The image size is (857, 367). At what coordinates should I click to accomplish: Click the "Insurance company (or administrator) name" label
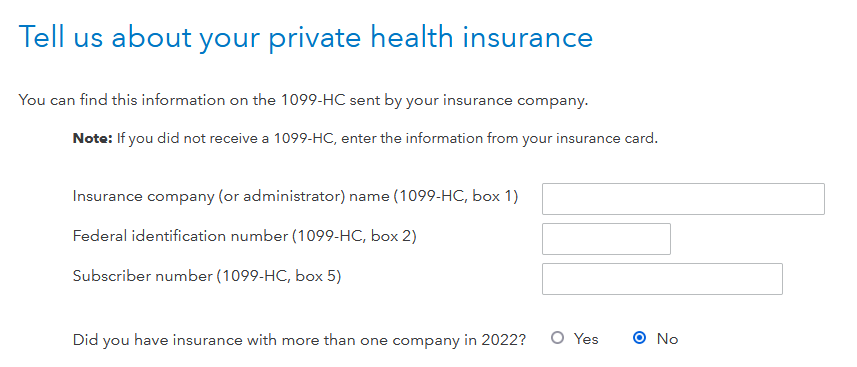[x=230, y=196]
